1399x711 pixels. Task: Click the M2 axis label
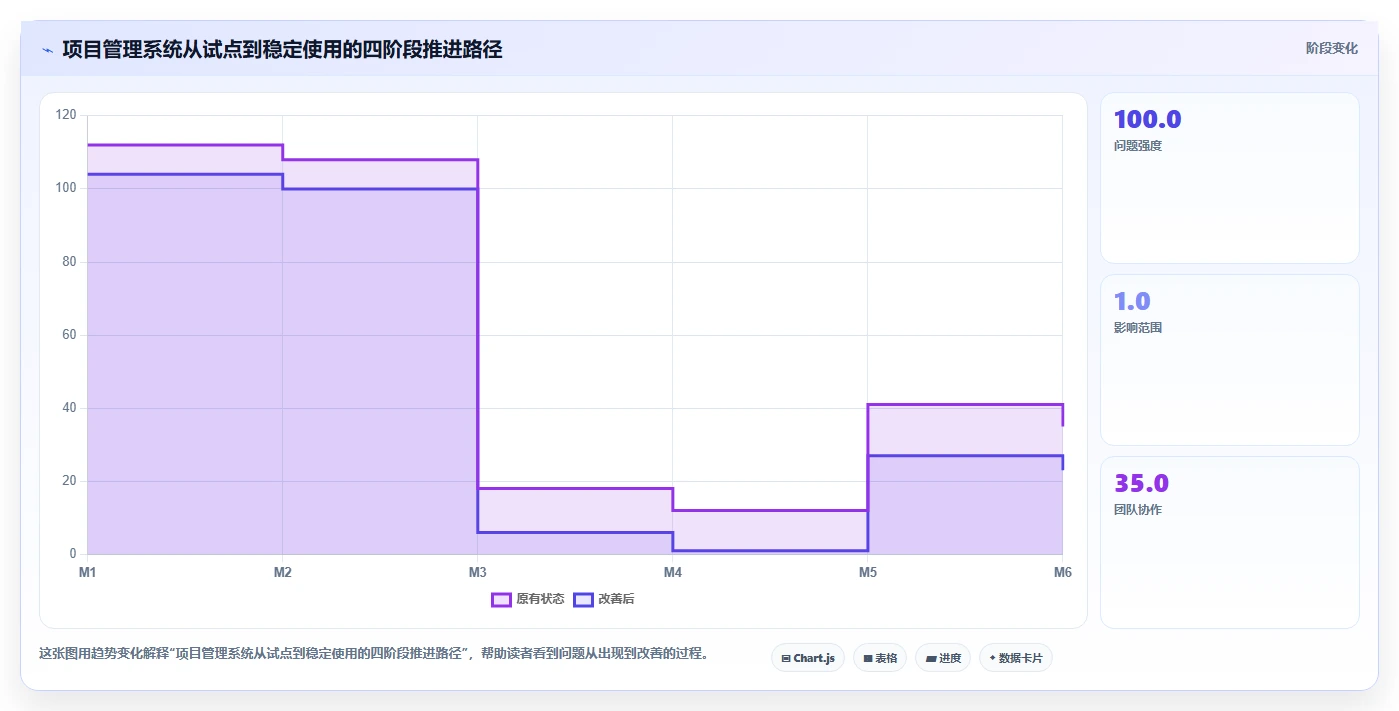282,572
